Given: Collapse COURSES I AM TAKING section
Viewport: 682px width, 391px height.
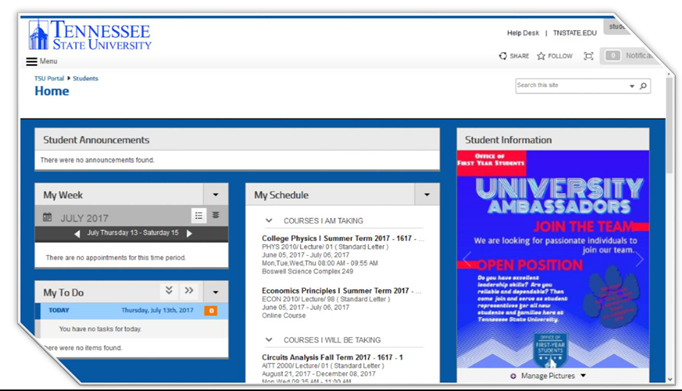Looking at the screenshot, I should [269, 221].
